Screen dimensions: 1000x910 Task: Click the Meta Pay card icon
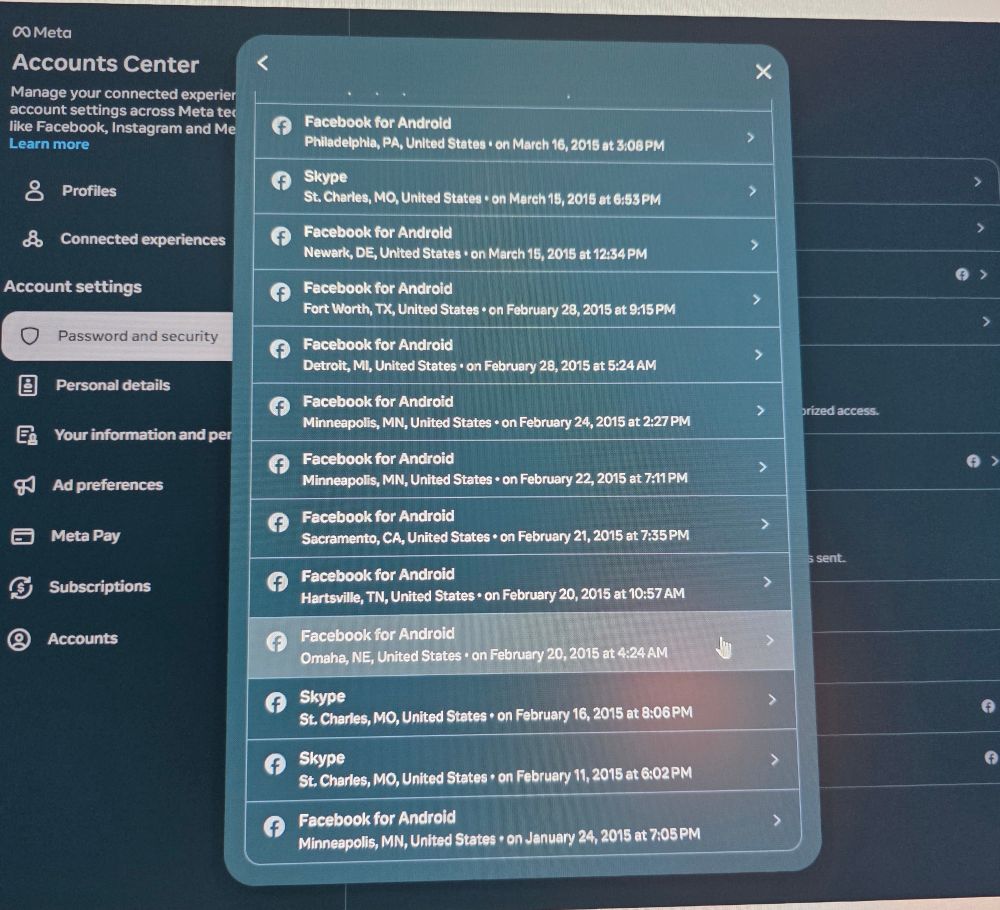(x=23, y=536)
